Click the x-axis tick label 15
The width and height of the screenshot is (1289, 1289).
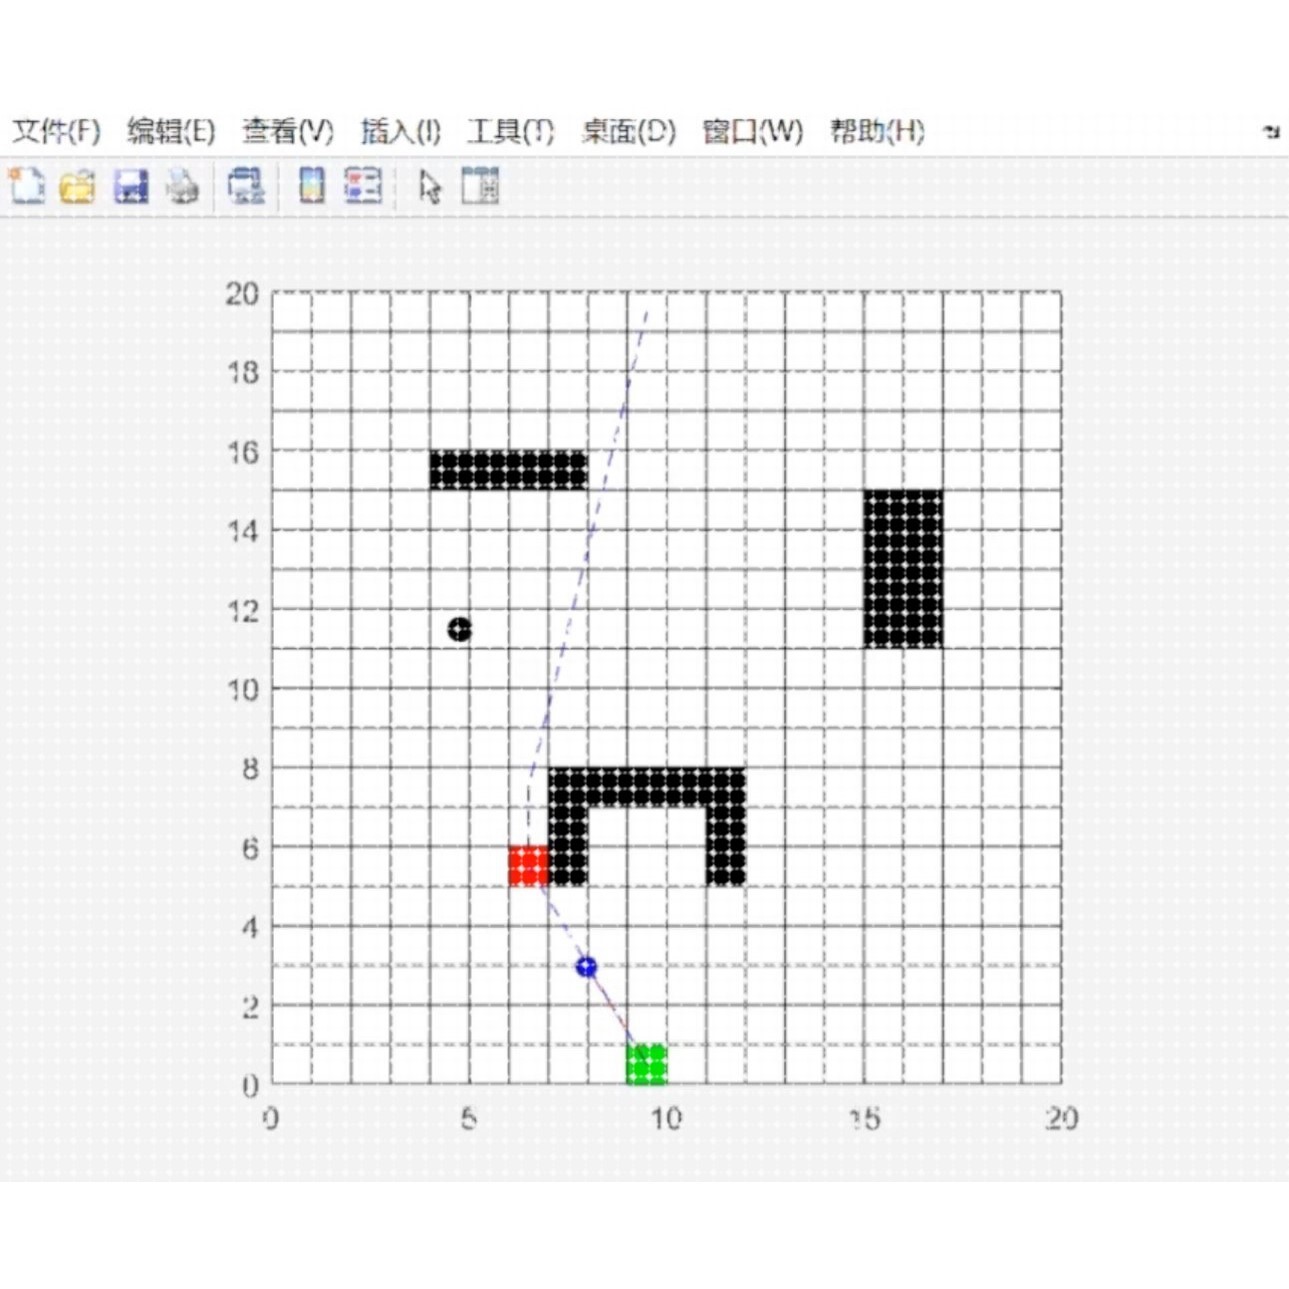865,1118
